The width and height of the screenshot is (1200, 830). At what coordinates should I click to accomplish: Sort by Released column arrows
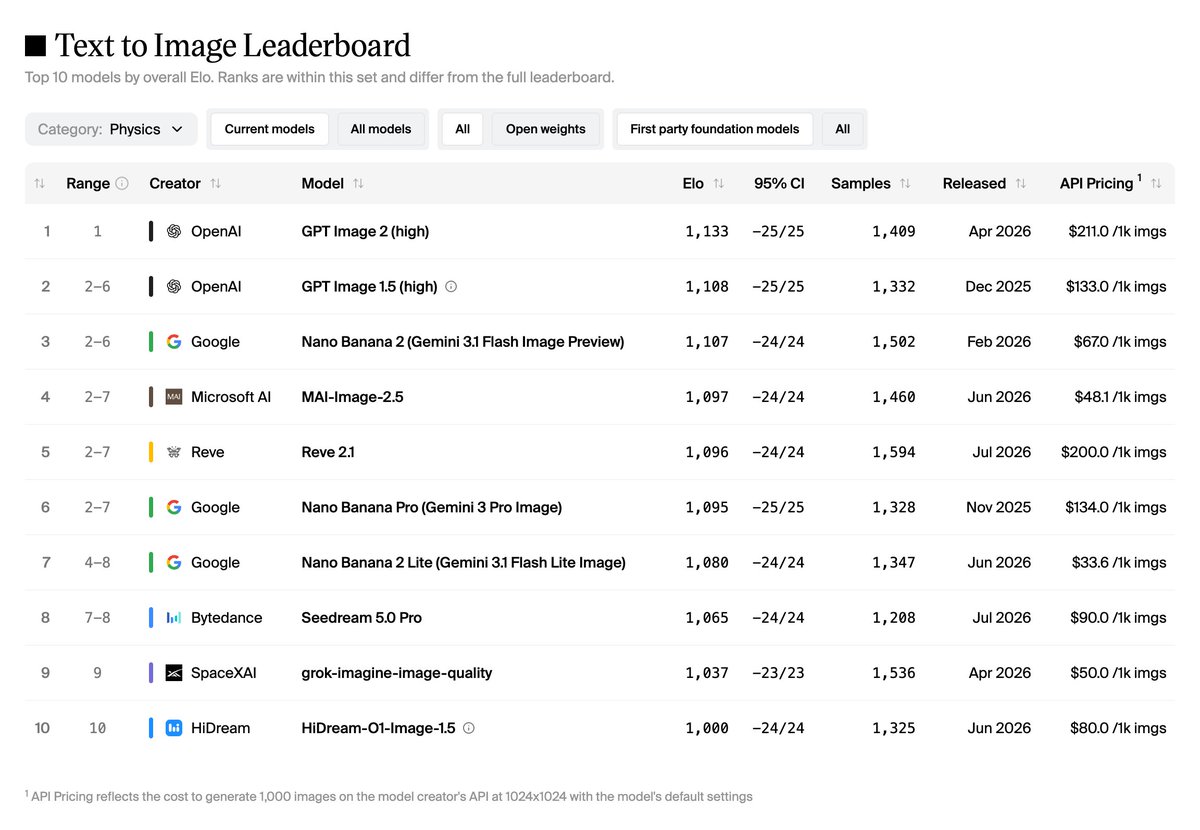pos(1020,184)
